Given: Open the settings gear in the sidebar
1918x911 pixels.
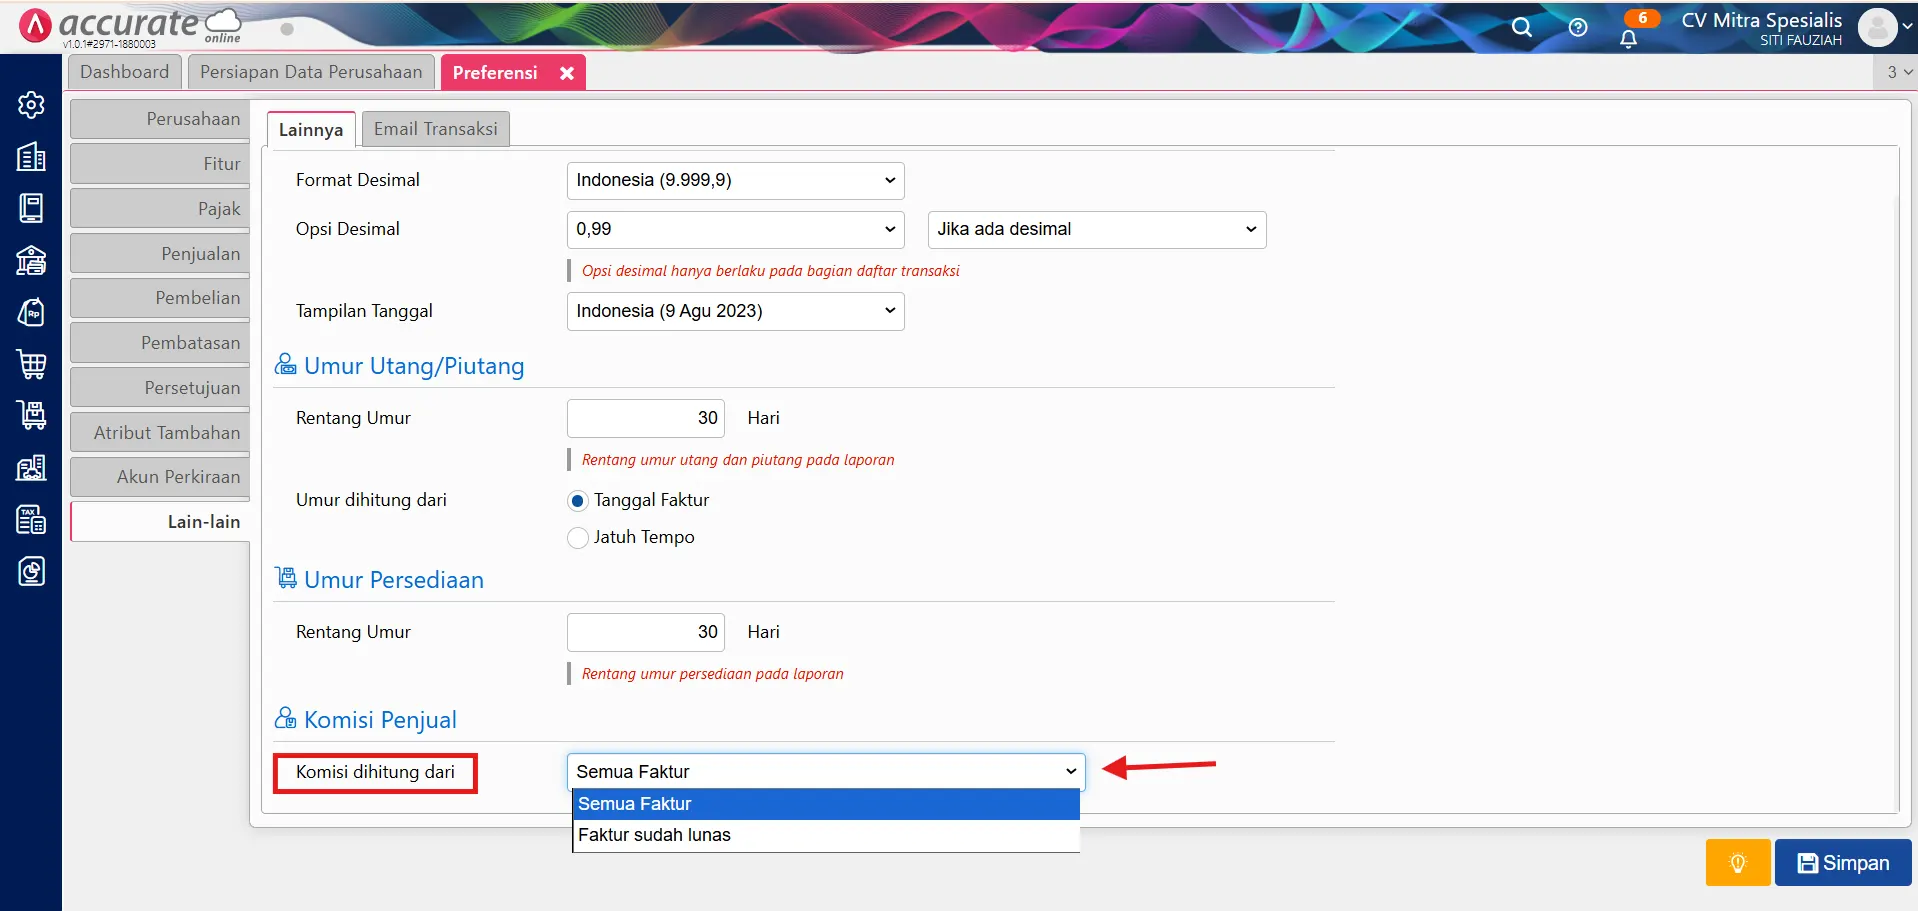Looking at the screenshot, I should pyautogui.click(x=31, y=105).
